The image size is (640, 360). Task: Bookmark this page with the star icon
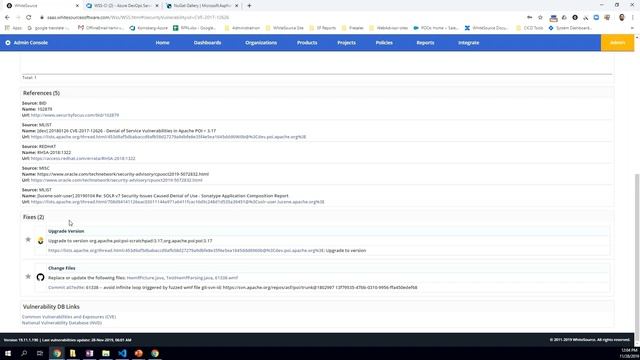pos(540,18)
